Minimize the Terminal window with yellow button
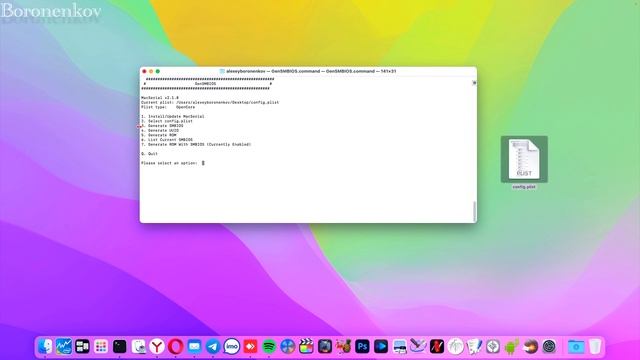640x360 pixels. click(151, 71)
